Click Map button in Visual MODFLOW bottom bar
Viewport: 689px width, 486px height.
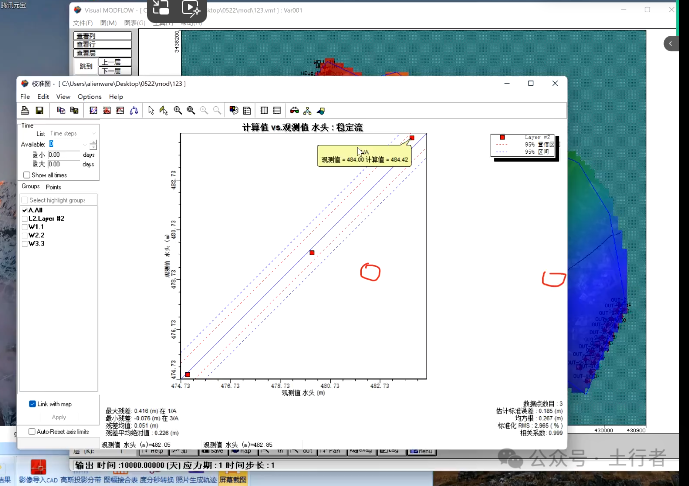coord(243,451)
